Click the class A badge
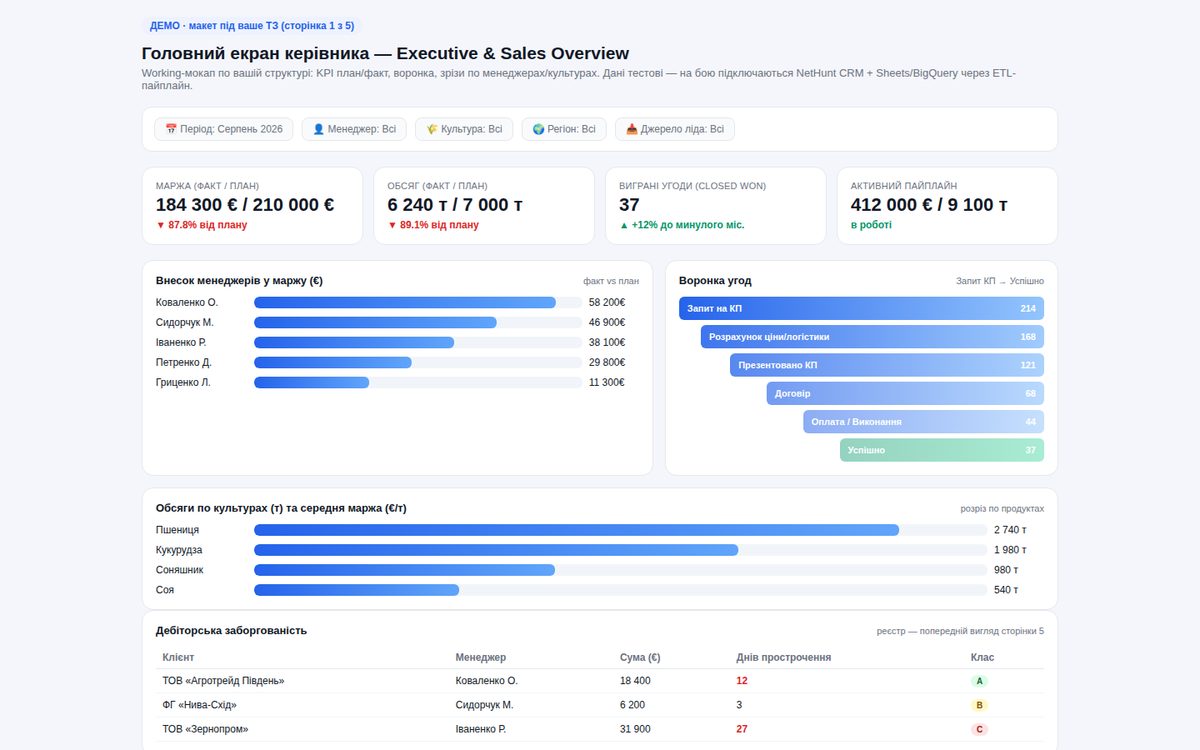Image resolution: width=1200 pixels, height=750 pixels. 980,681
